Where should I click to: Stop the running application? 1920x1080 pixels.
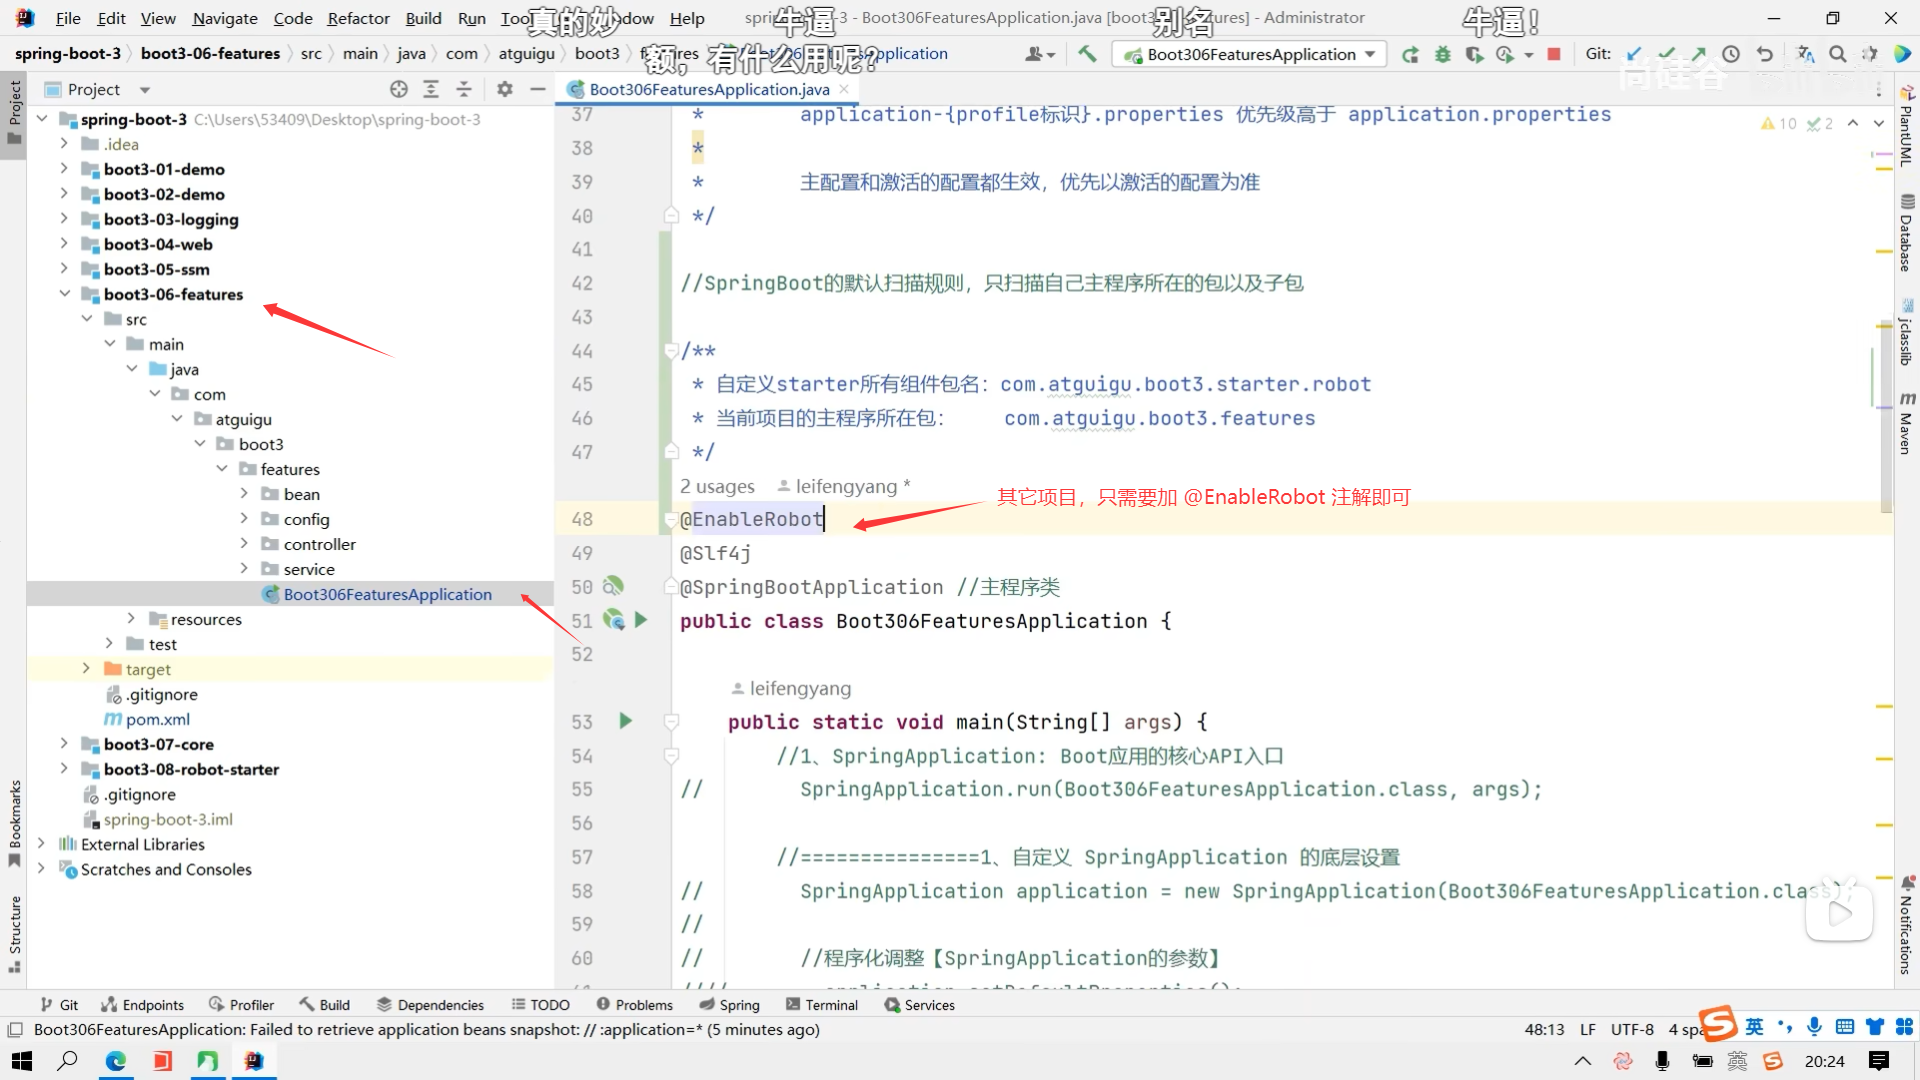[1554, 54]
